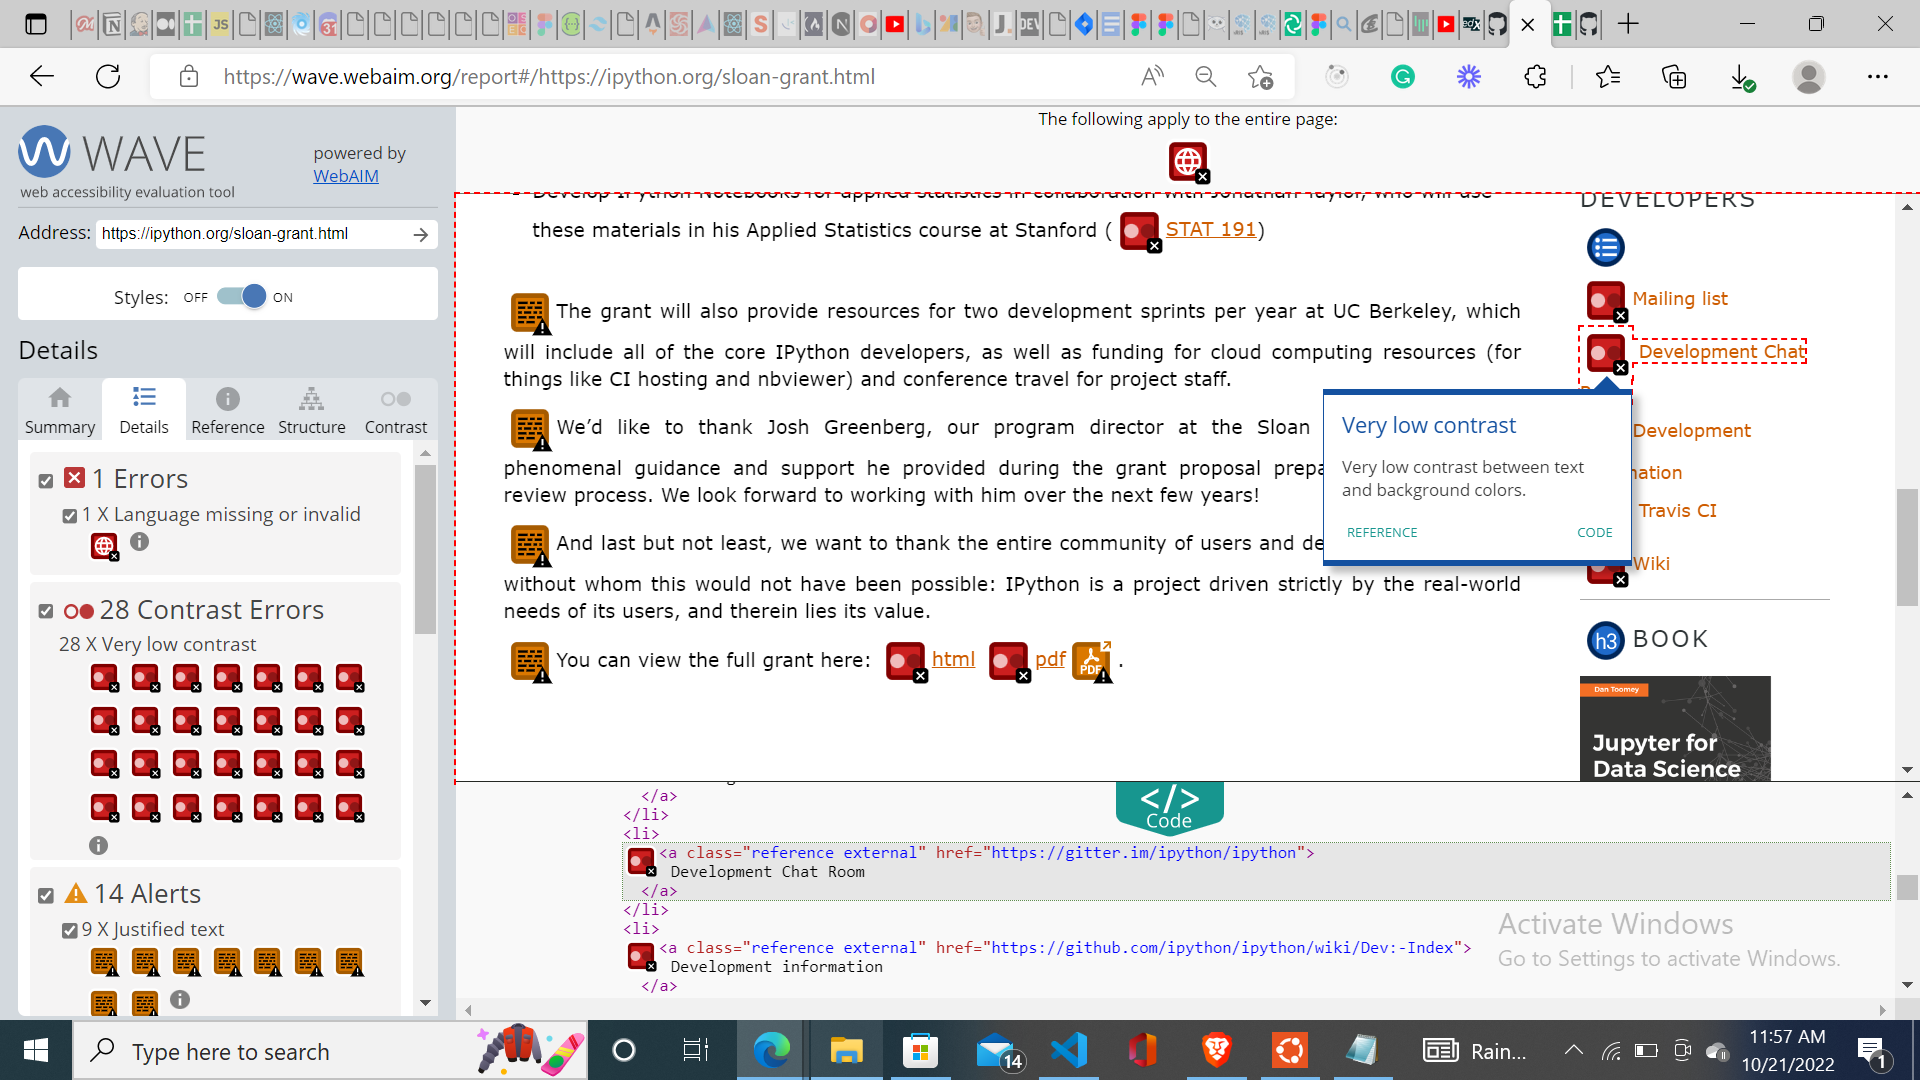Click the PDF link alert icon
The width and height of the screenshot is (1920, 1080).
(x=1091, y=661)
